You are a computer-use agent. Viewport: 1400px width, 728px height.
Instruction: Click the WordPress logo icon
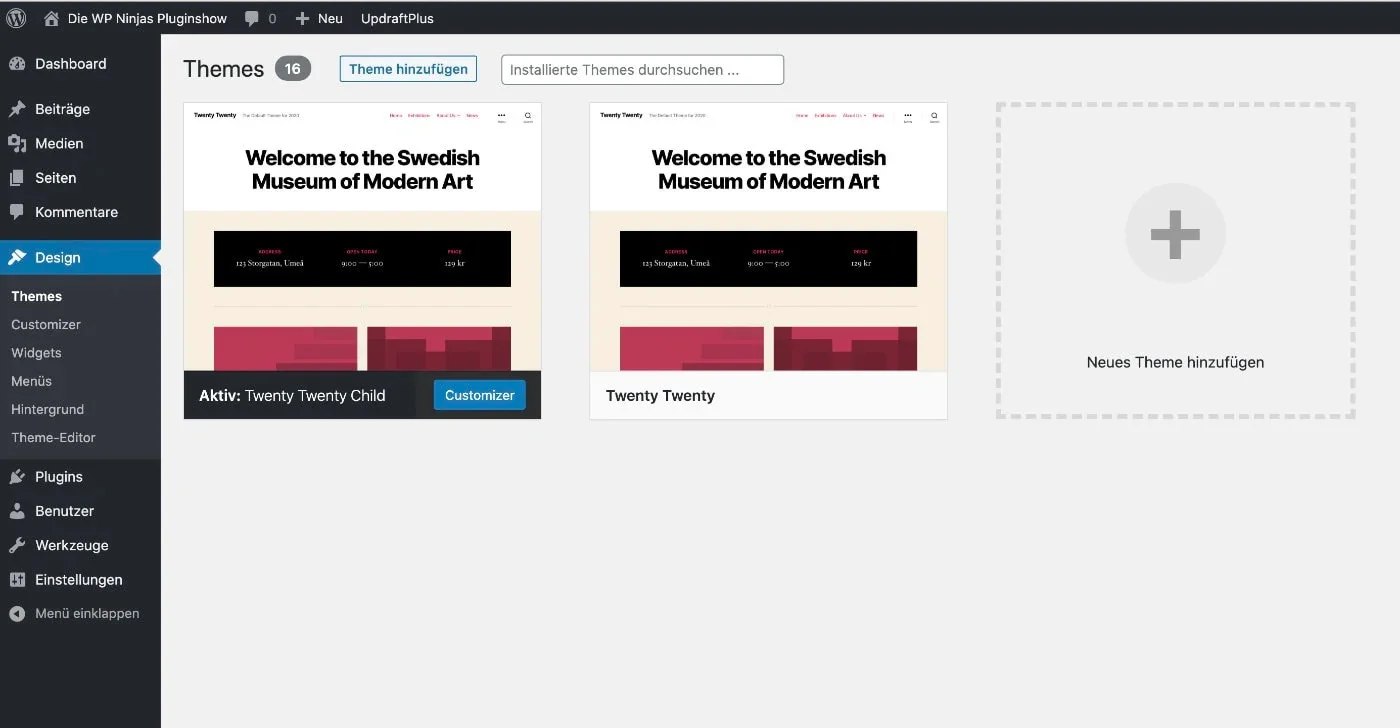tap(16, 18)
